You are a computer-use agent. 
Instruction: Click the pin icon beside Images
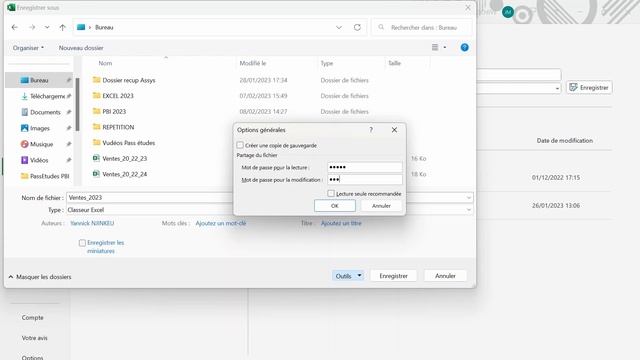(69, 128)
